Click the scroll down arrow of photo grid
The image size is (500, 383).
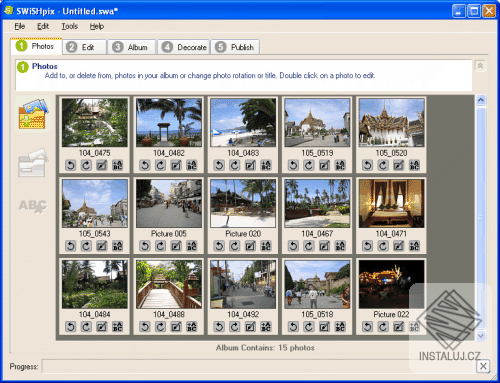[x=481, y=335]
